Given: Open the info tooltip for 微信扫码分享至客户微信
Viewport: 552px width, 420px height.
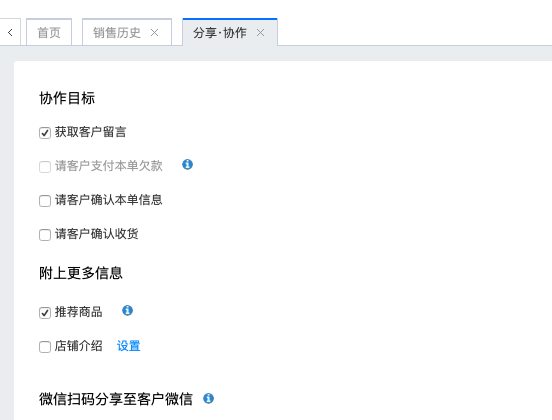Looking at the screenshot, I should (208, 399).
